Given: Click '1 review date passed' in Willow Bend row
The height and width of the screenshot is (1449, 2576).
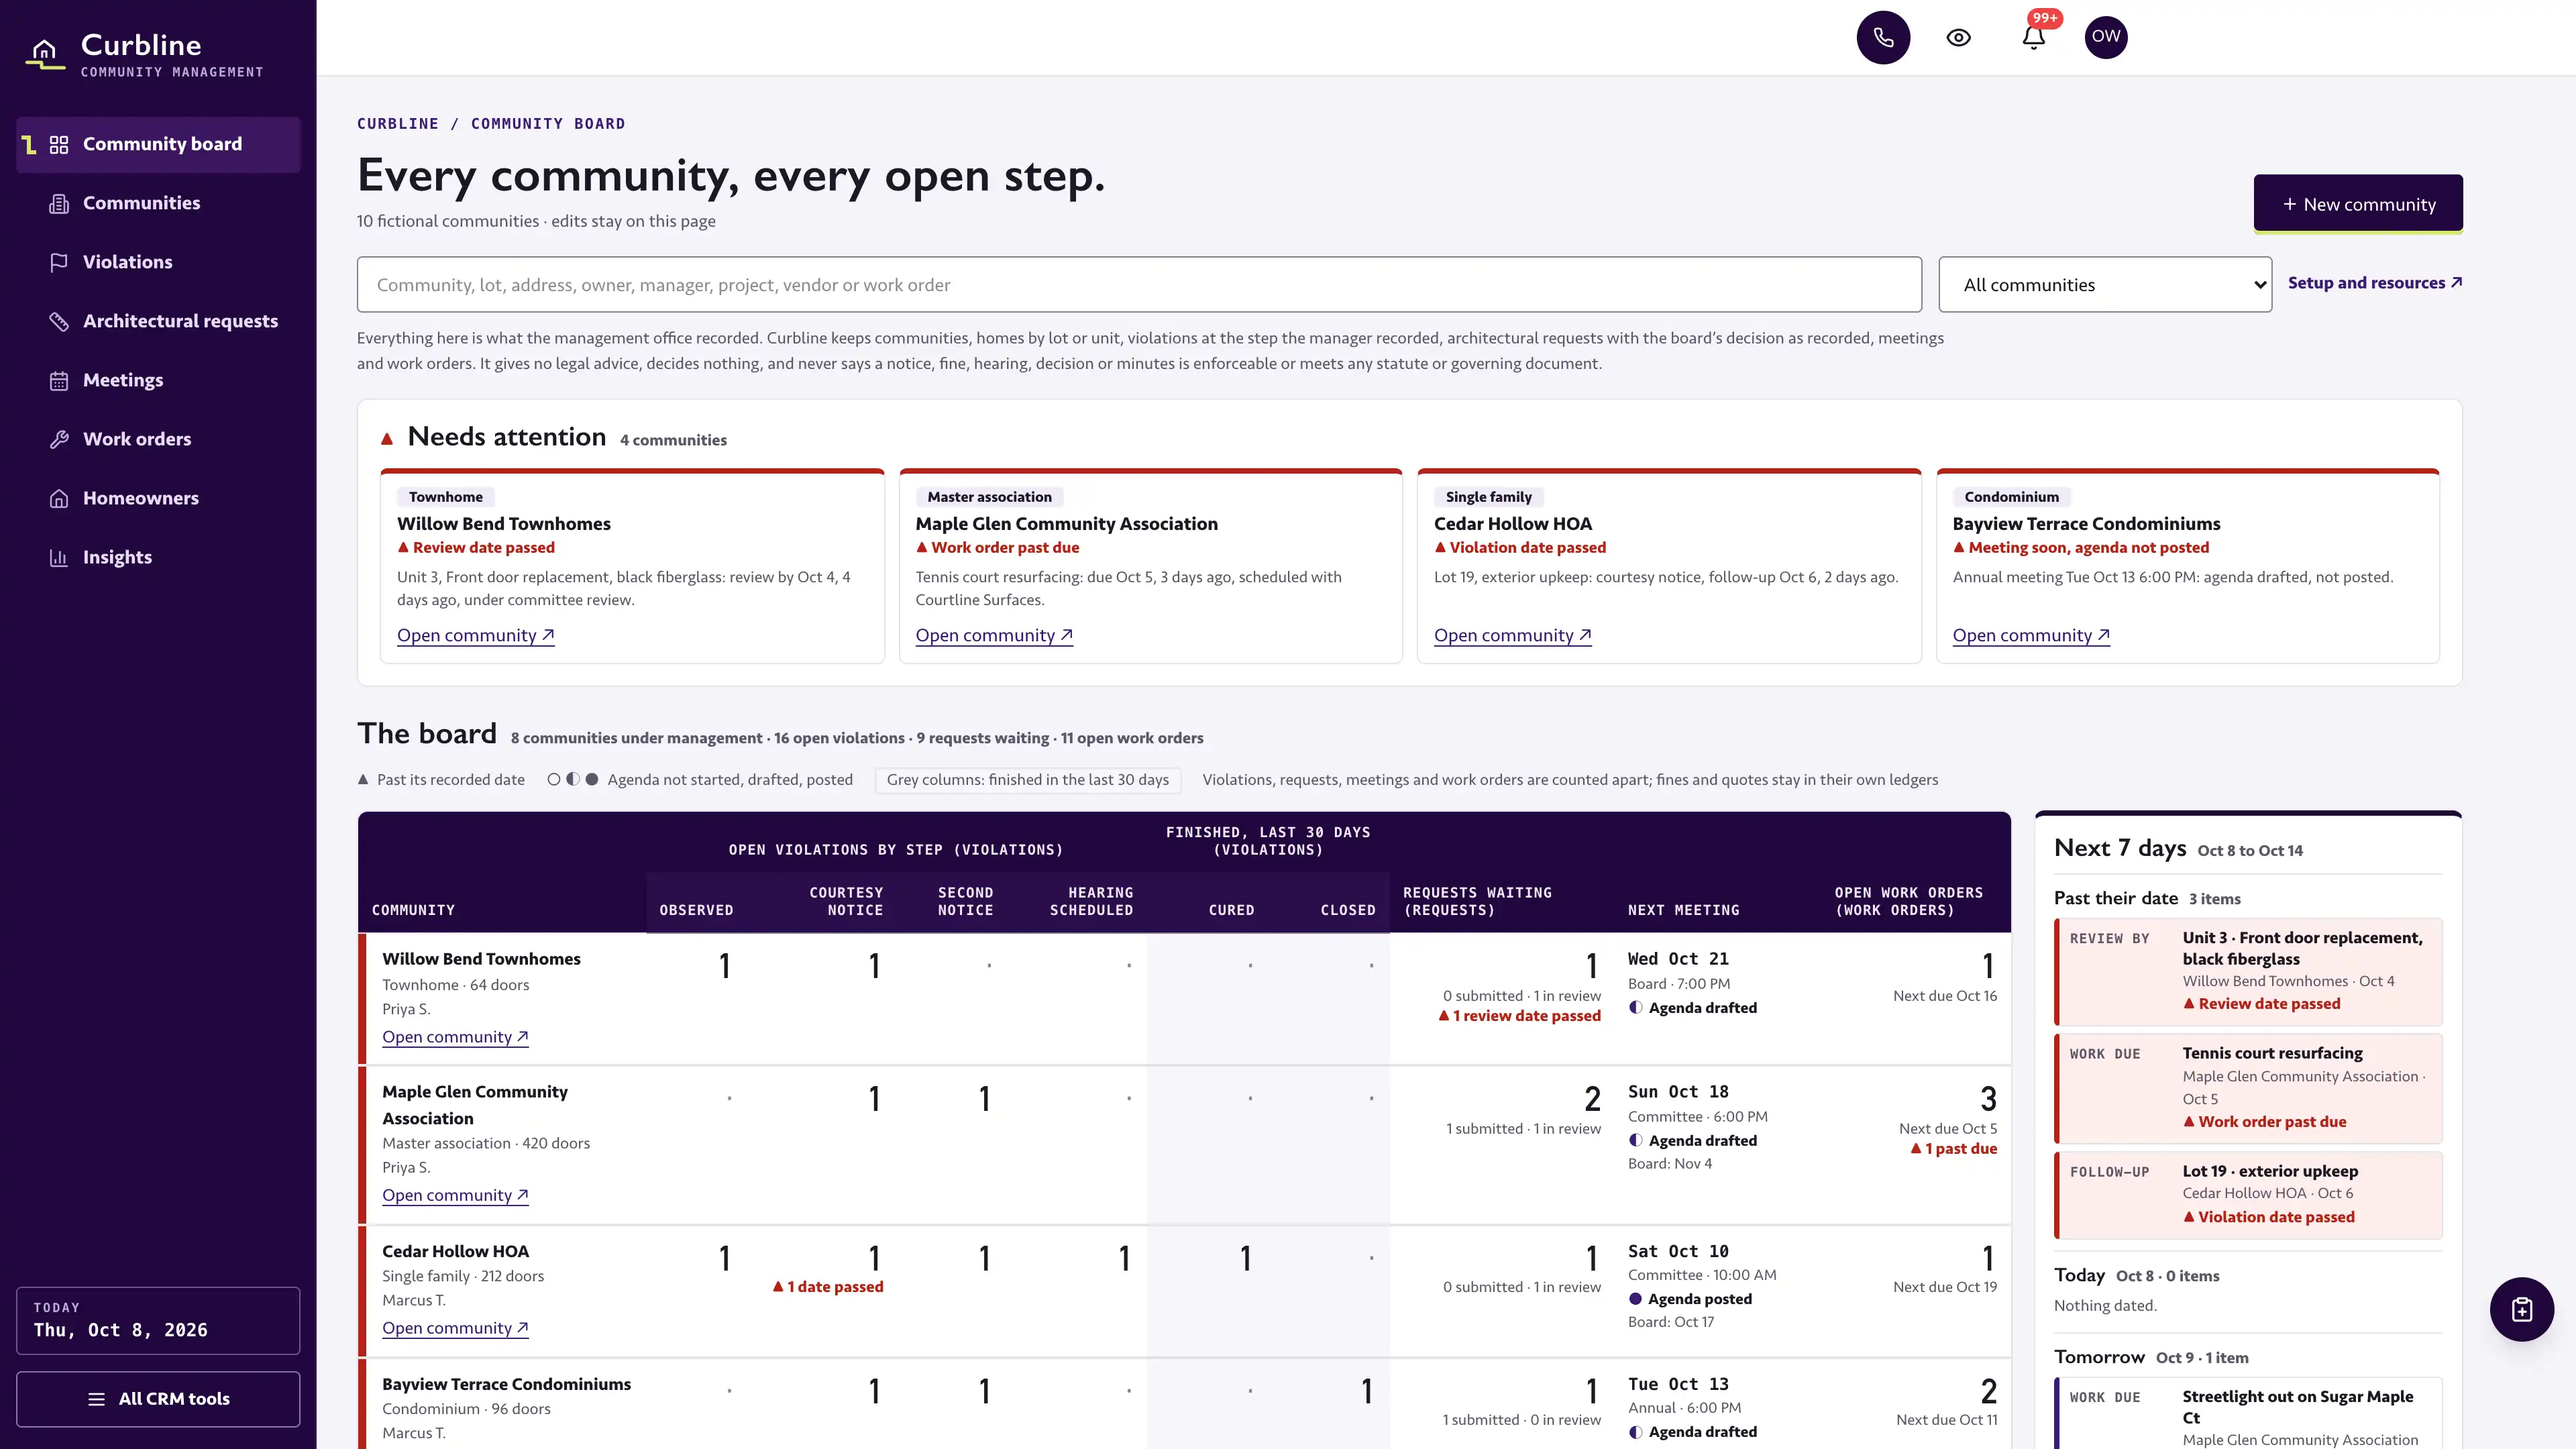Looking at the screenshot, I should pyautogui.click(x=1519, y=1016).
